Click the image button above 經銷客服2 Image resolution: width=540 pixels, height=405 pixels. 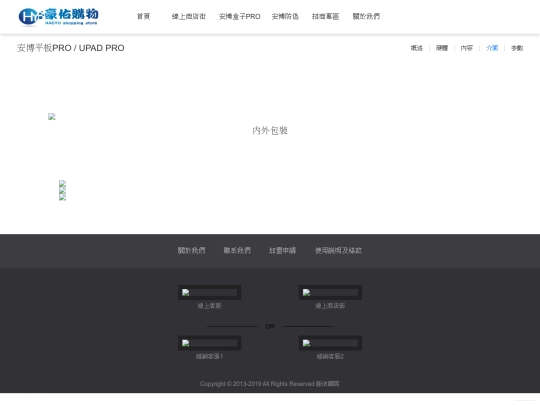[x=330, y=343]
